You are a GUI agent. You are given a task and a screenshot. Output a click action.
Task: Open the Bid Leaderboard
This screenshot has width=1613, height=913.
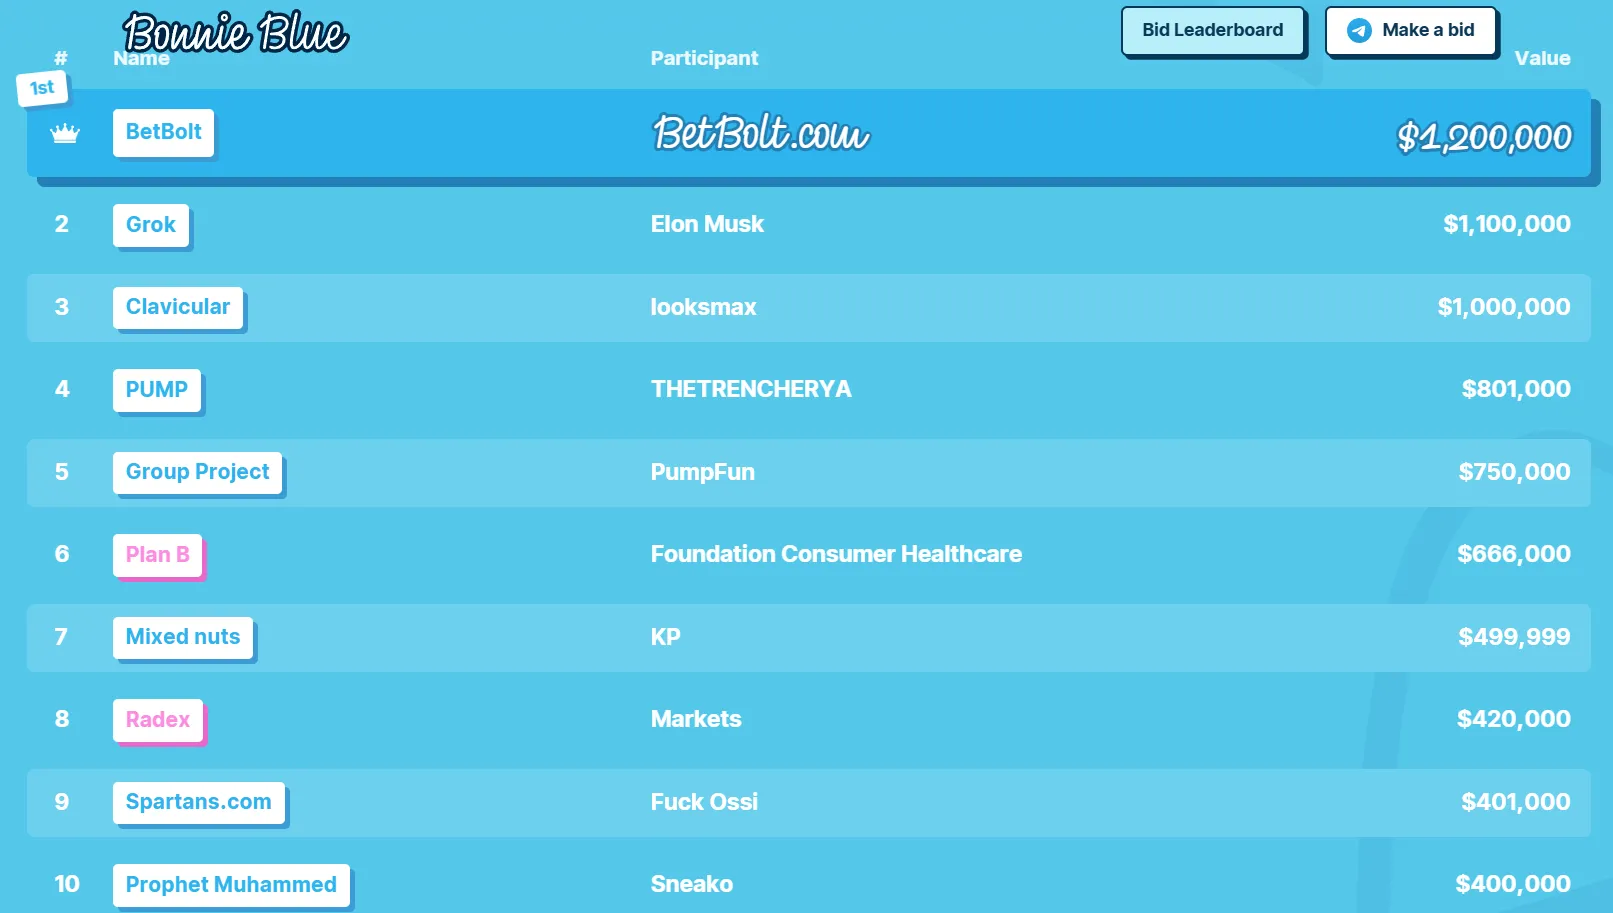tap(1213, 31)
